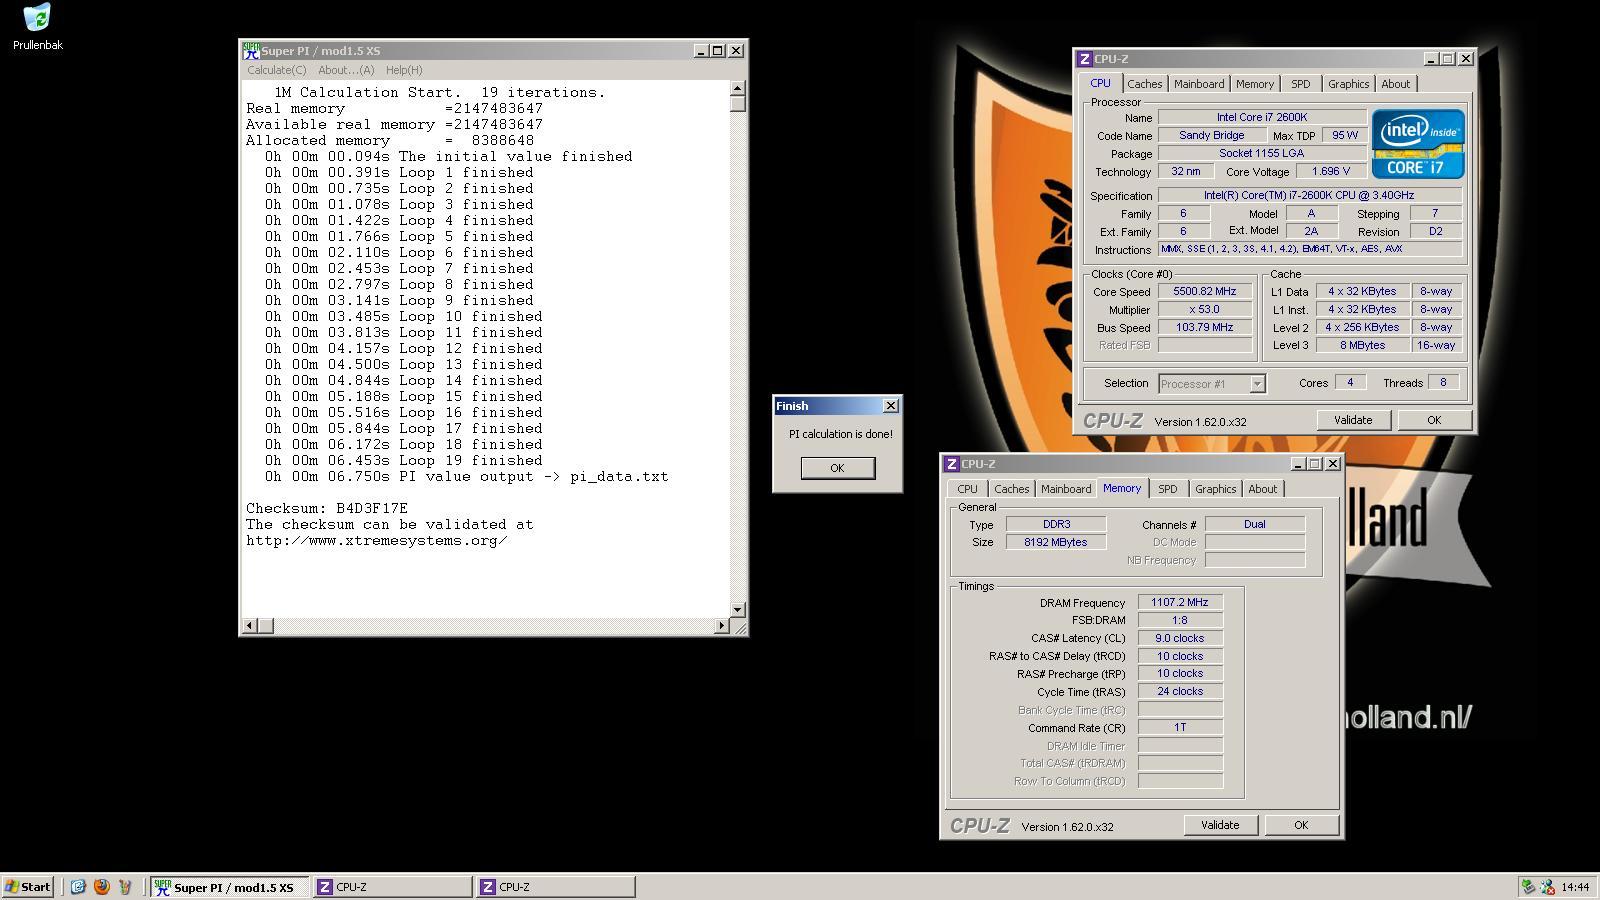Click the CPU-Z logo icon in CPU window title bar
This screenshot has width=1600, height=900.
tap(1084, 59)
